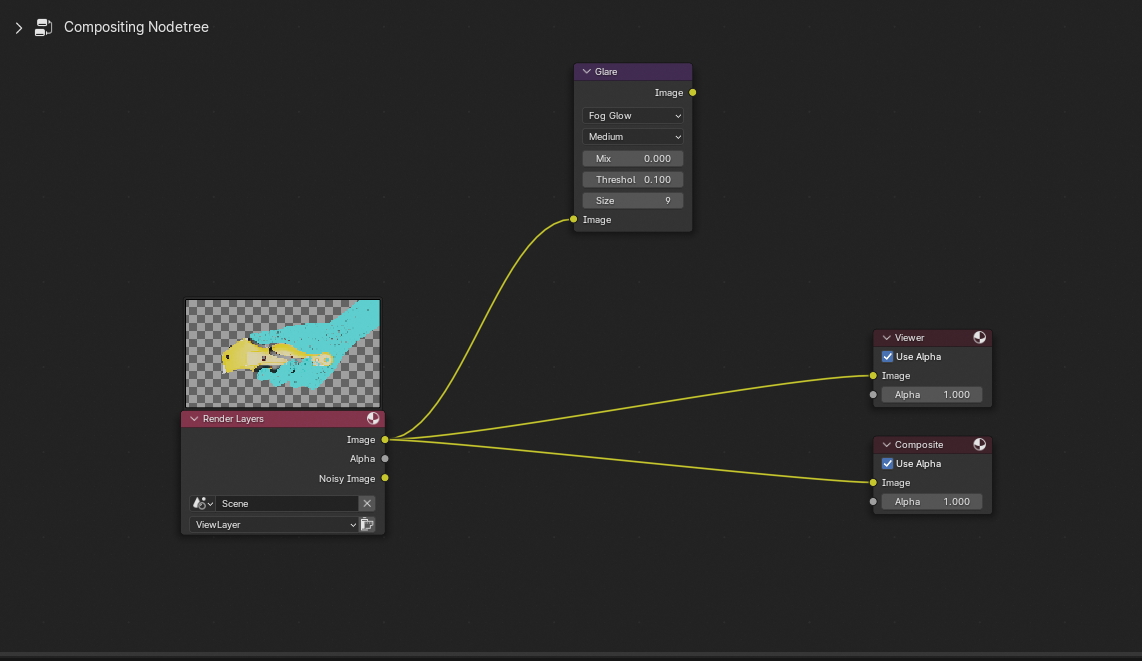Viewport: 1142px width, 661px height.
Task: Click the Composite node Image input socket
Action: [x=873, y=483]
